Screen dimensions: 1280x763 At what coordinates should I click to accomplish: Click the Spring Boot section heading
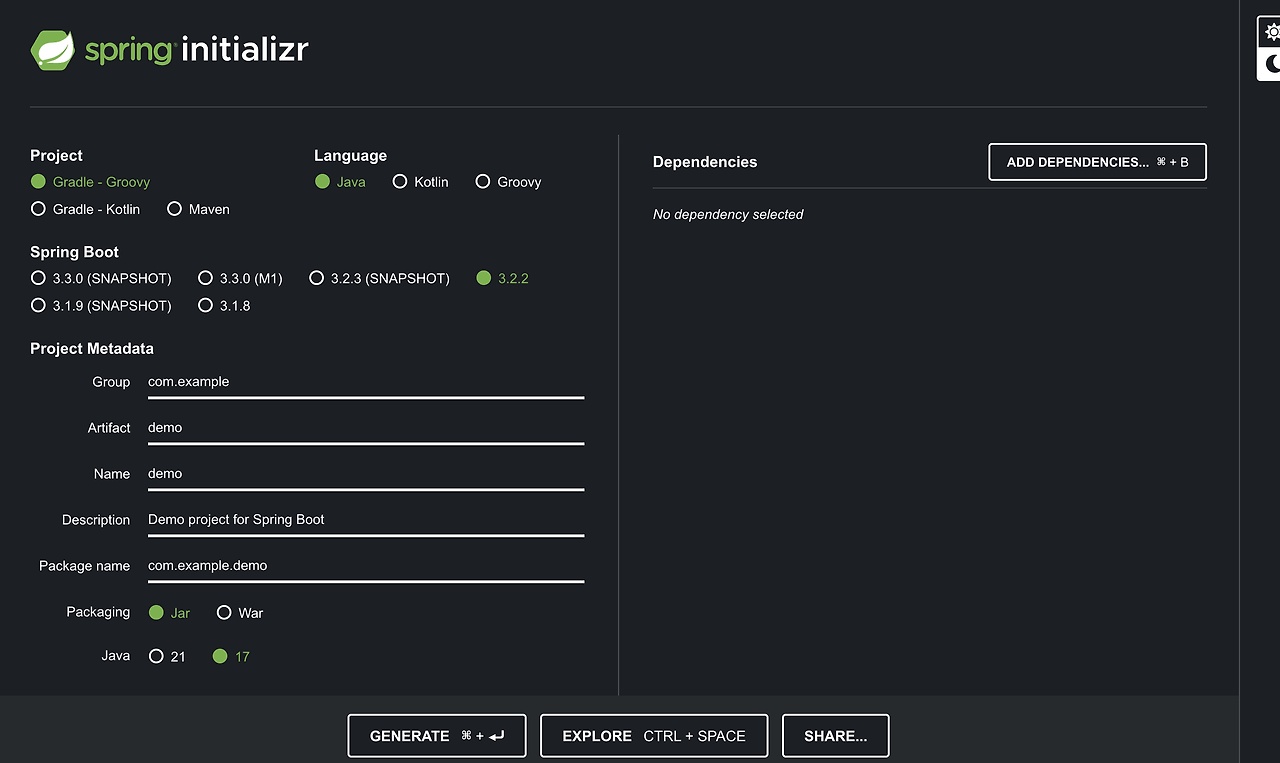tap(75, 252)
